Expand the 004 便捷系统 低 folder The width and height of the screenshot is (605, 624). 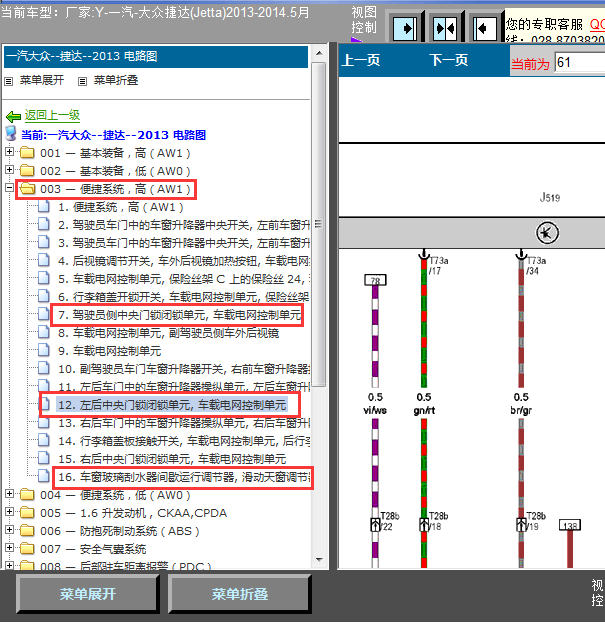click(x=10, y=493)
